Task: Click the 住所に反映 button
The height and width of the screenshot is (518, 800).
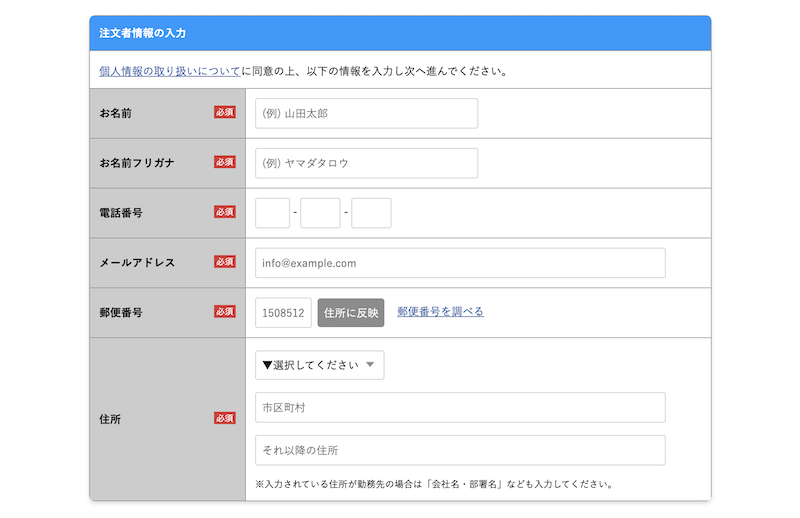Action: 351,313
